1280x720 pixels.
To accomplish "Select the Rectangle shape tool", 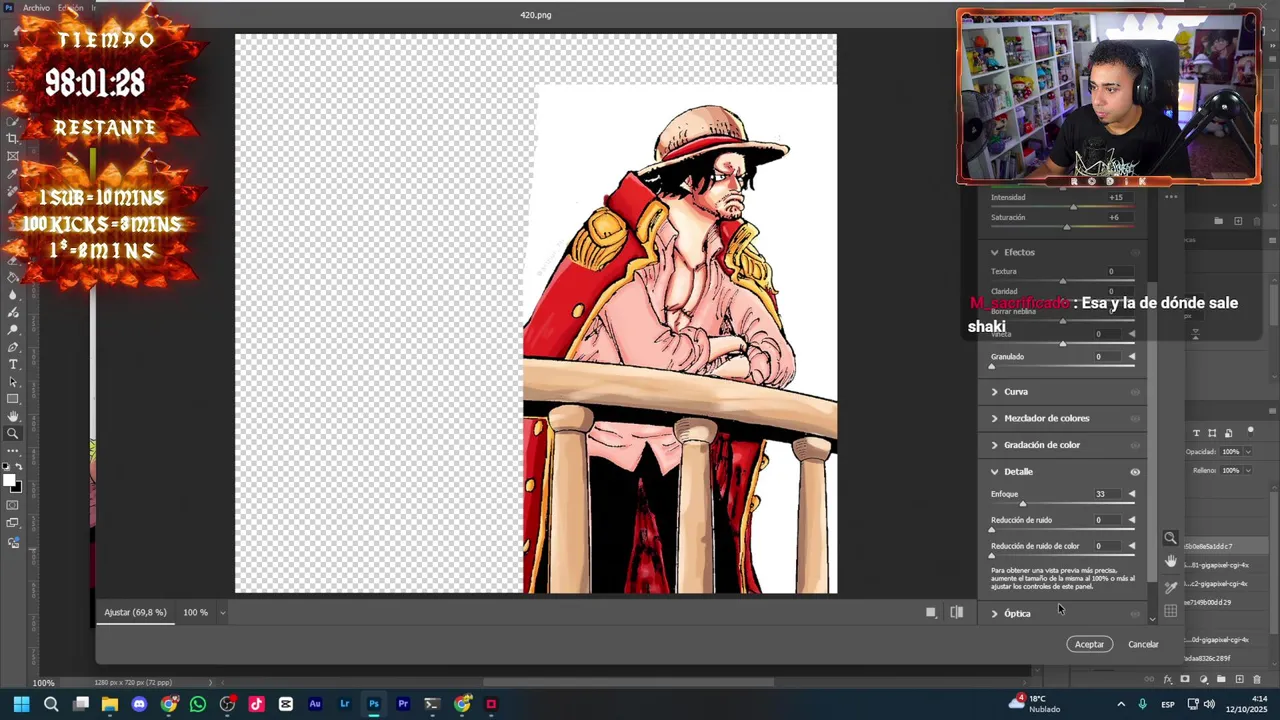I will (13, 399).
